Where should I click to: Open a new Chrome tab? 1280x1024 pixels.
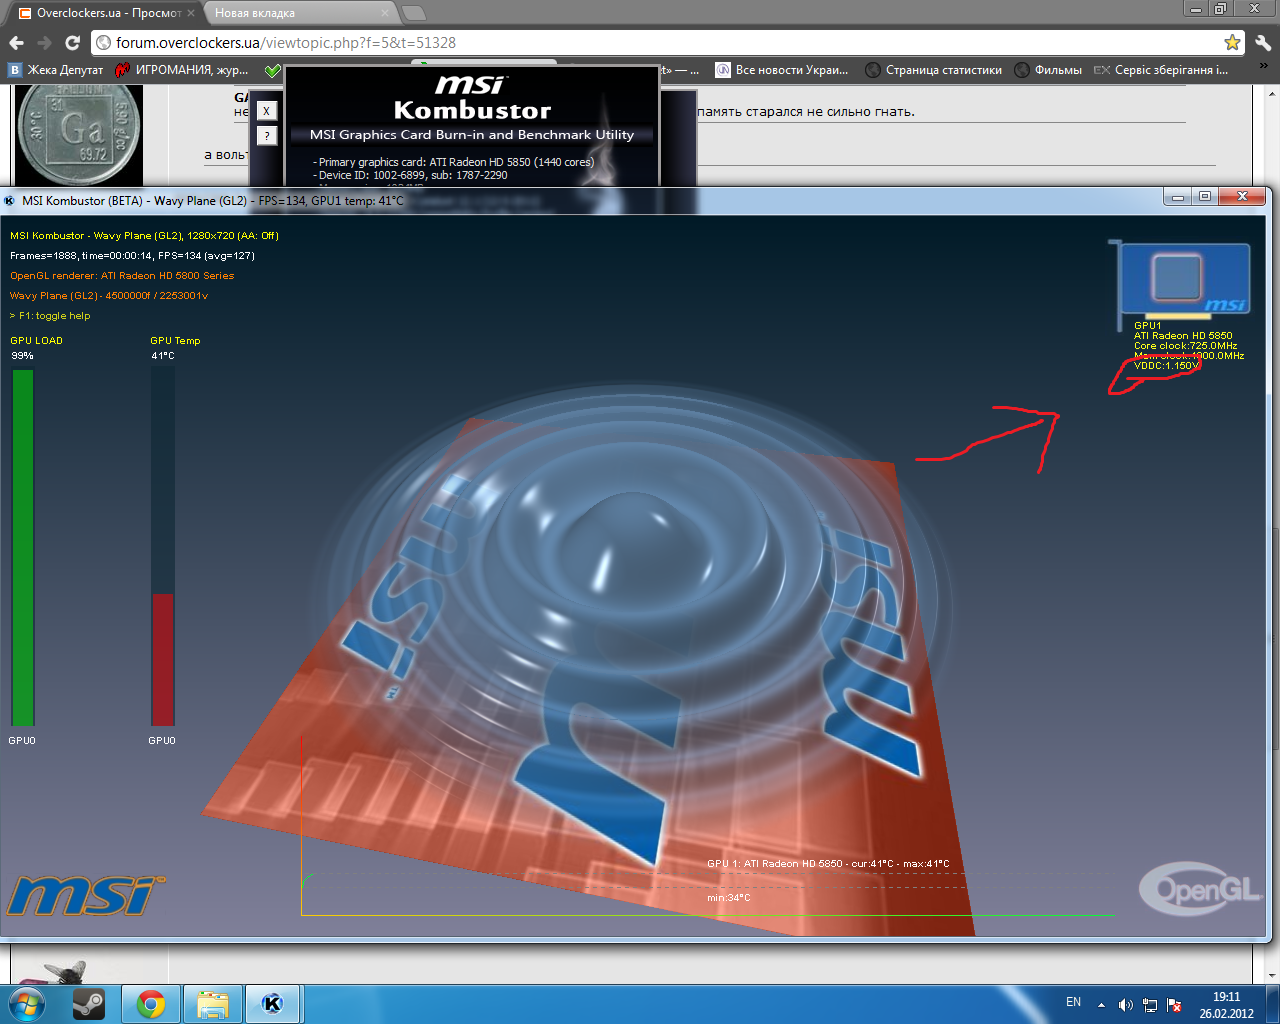414,13
